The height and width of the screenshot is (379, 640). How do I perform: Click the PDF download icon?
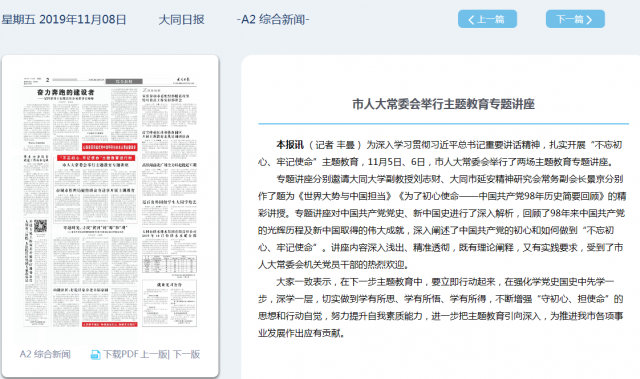95,355
